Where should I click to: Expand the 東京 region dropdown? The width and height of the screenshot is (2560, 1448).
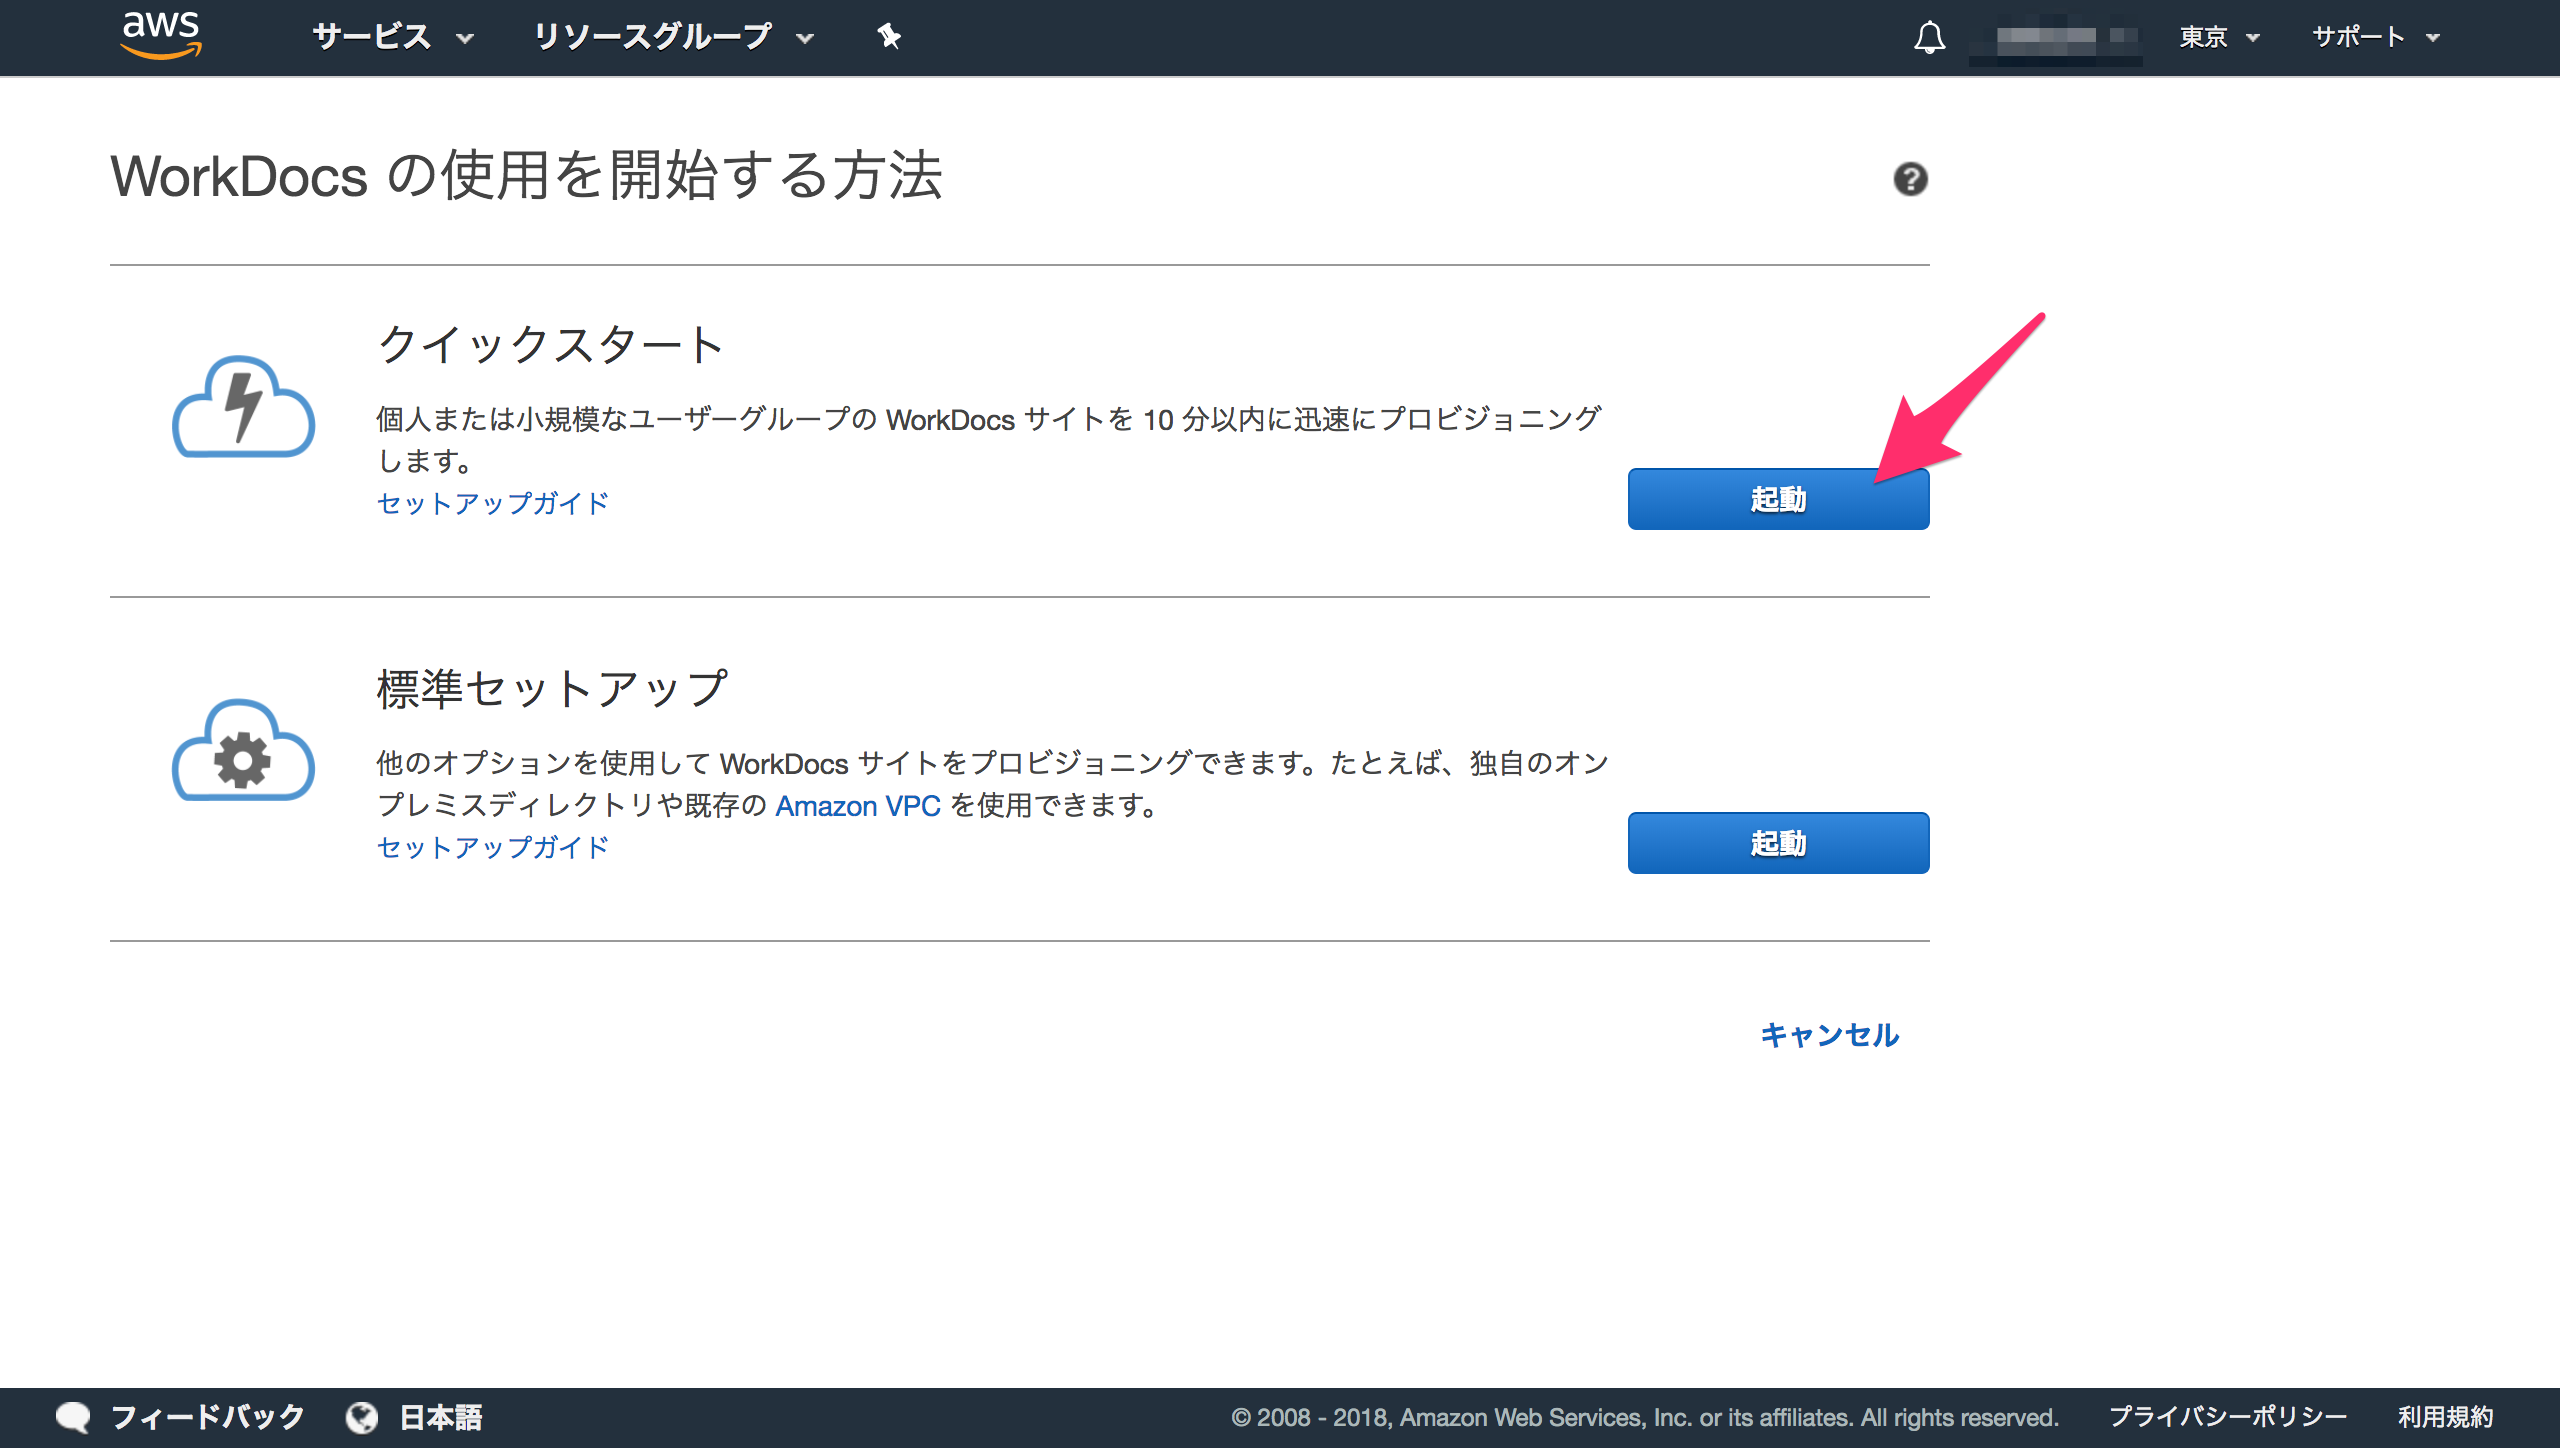2216,36
